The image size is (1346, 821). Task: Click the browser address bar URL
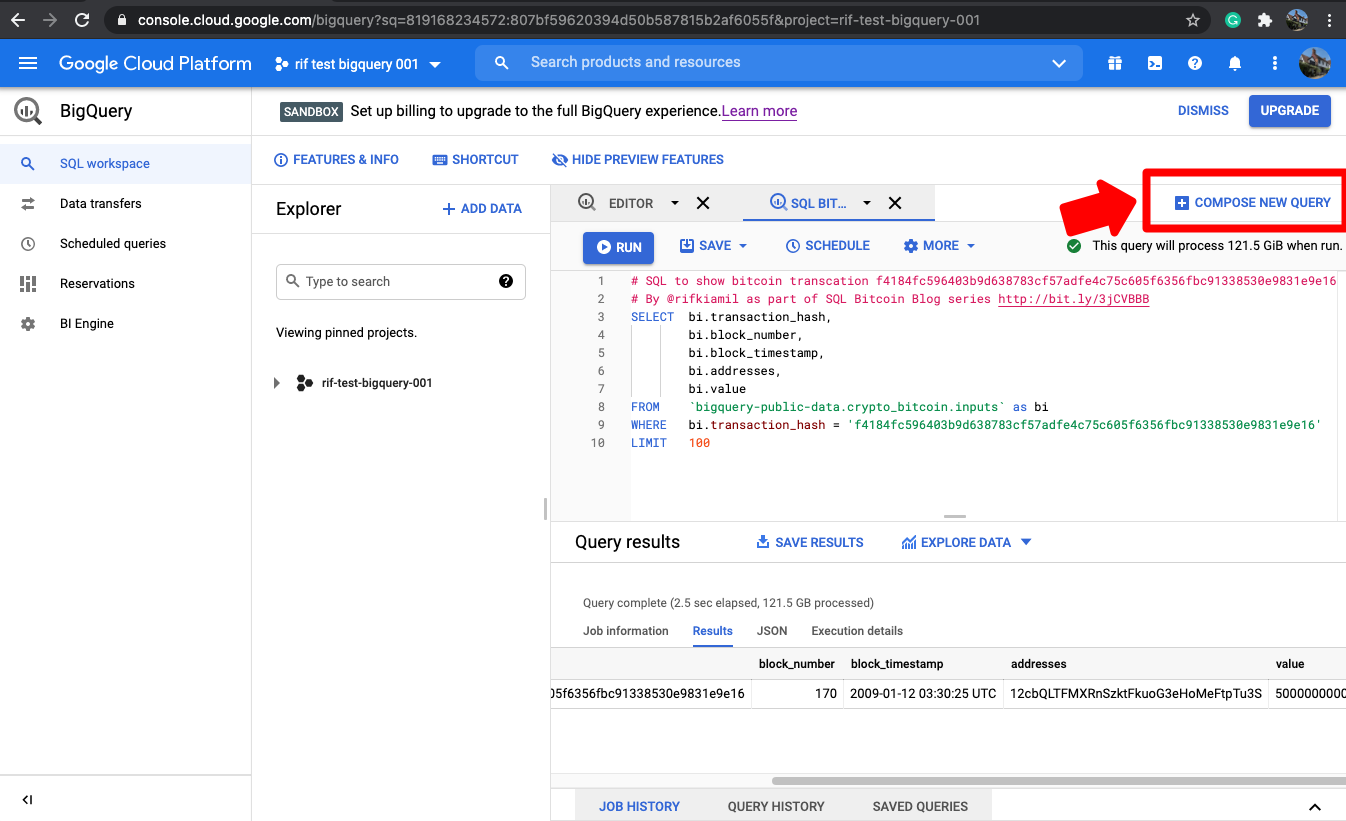558,20
